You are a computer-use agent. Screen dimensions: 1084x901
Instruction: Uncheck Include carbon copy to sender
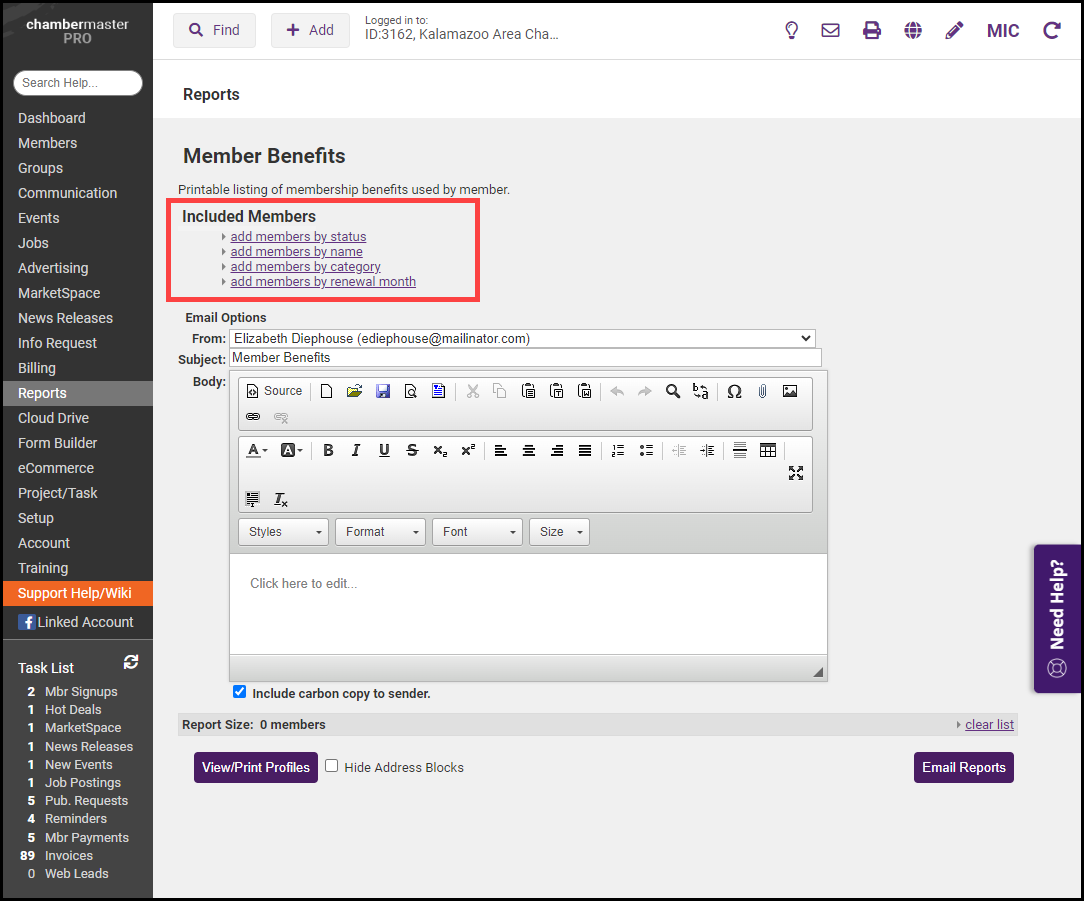tap(239, 692)
